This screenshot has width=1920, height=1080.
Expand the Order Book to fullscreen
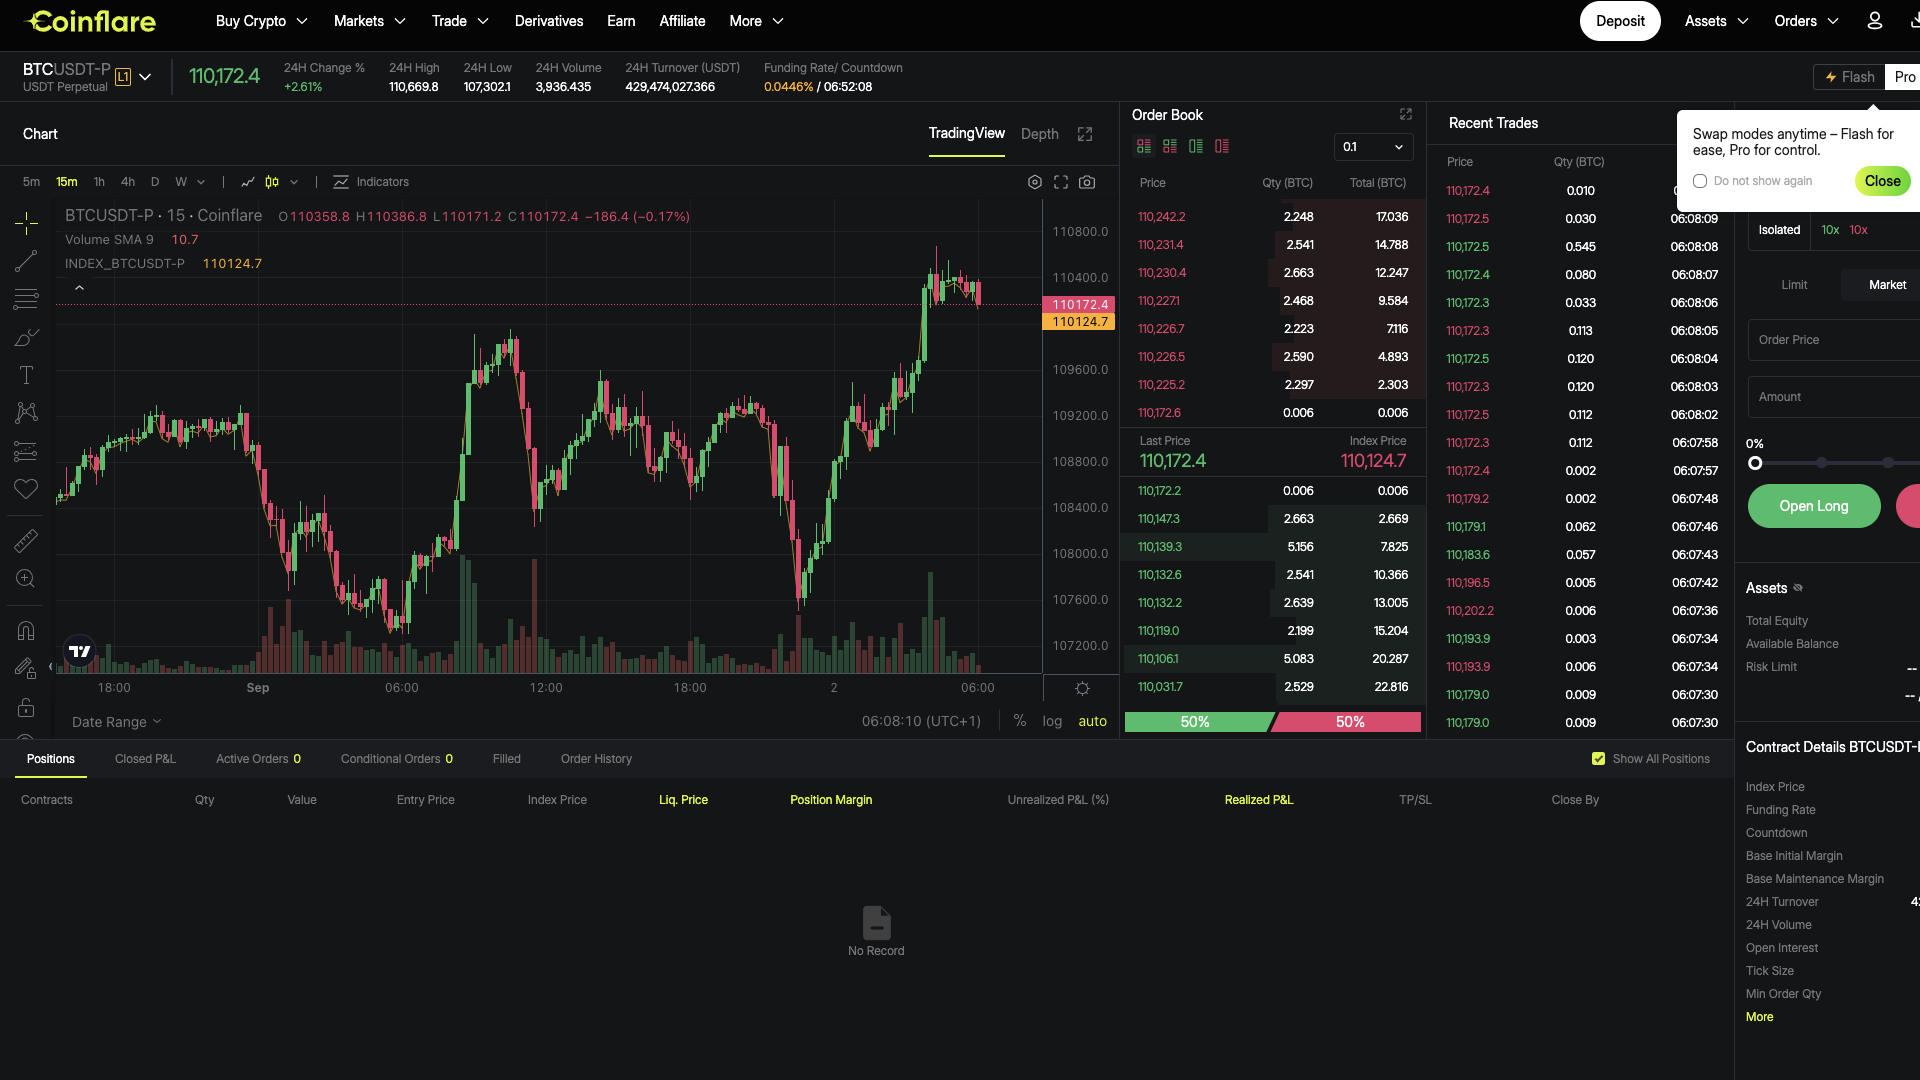pos(1405,114)
